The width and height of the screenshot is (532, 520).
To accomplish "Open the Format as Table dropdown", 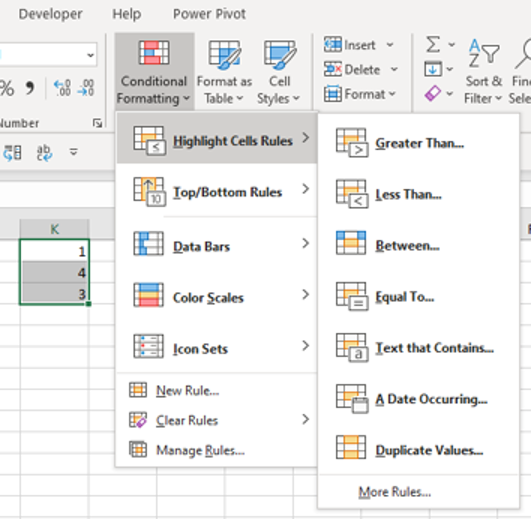I will click(x=224, y=72).
